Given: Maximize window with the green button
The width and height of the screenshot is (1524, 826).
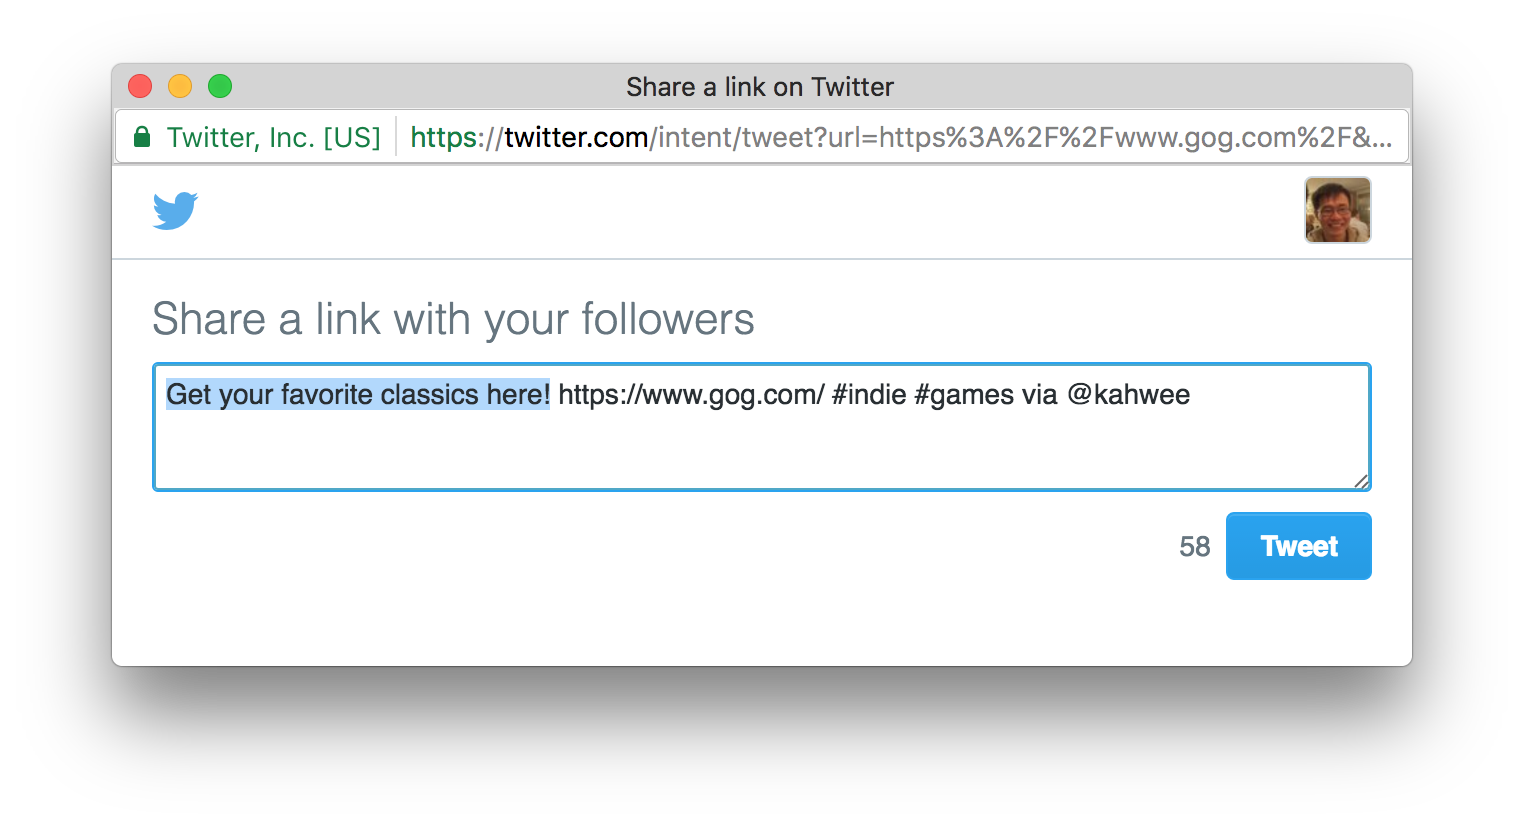Looking at the screenshot, I should pos(220,87).
